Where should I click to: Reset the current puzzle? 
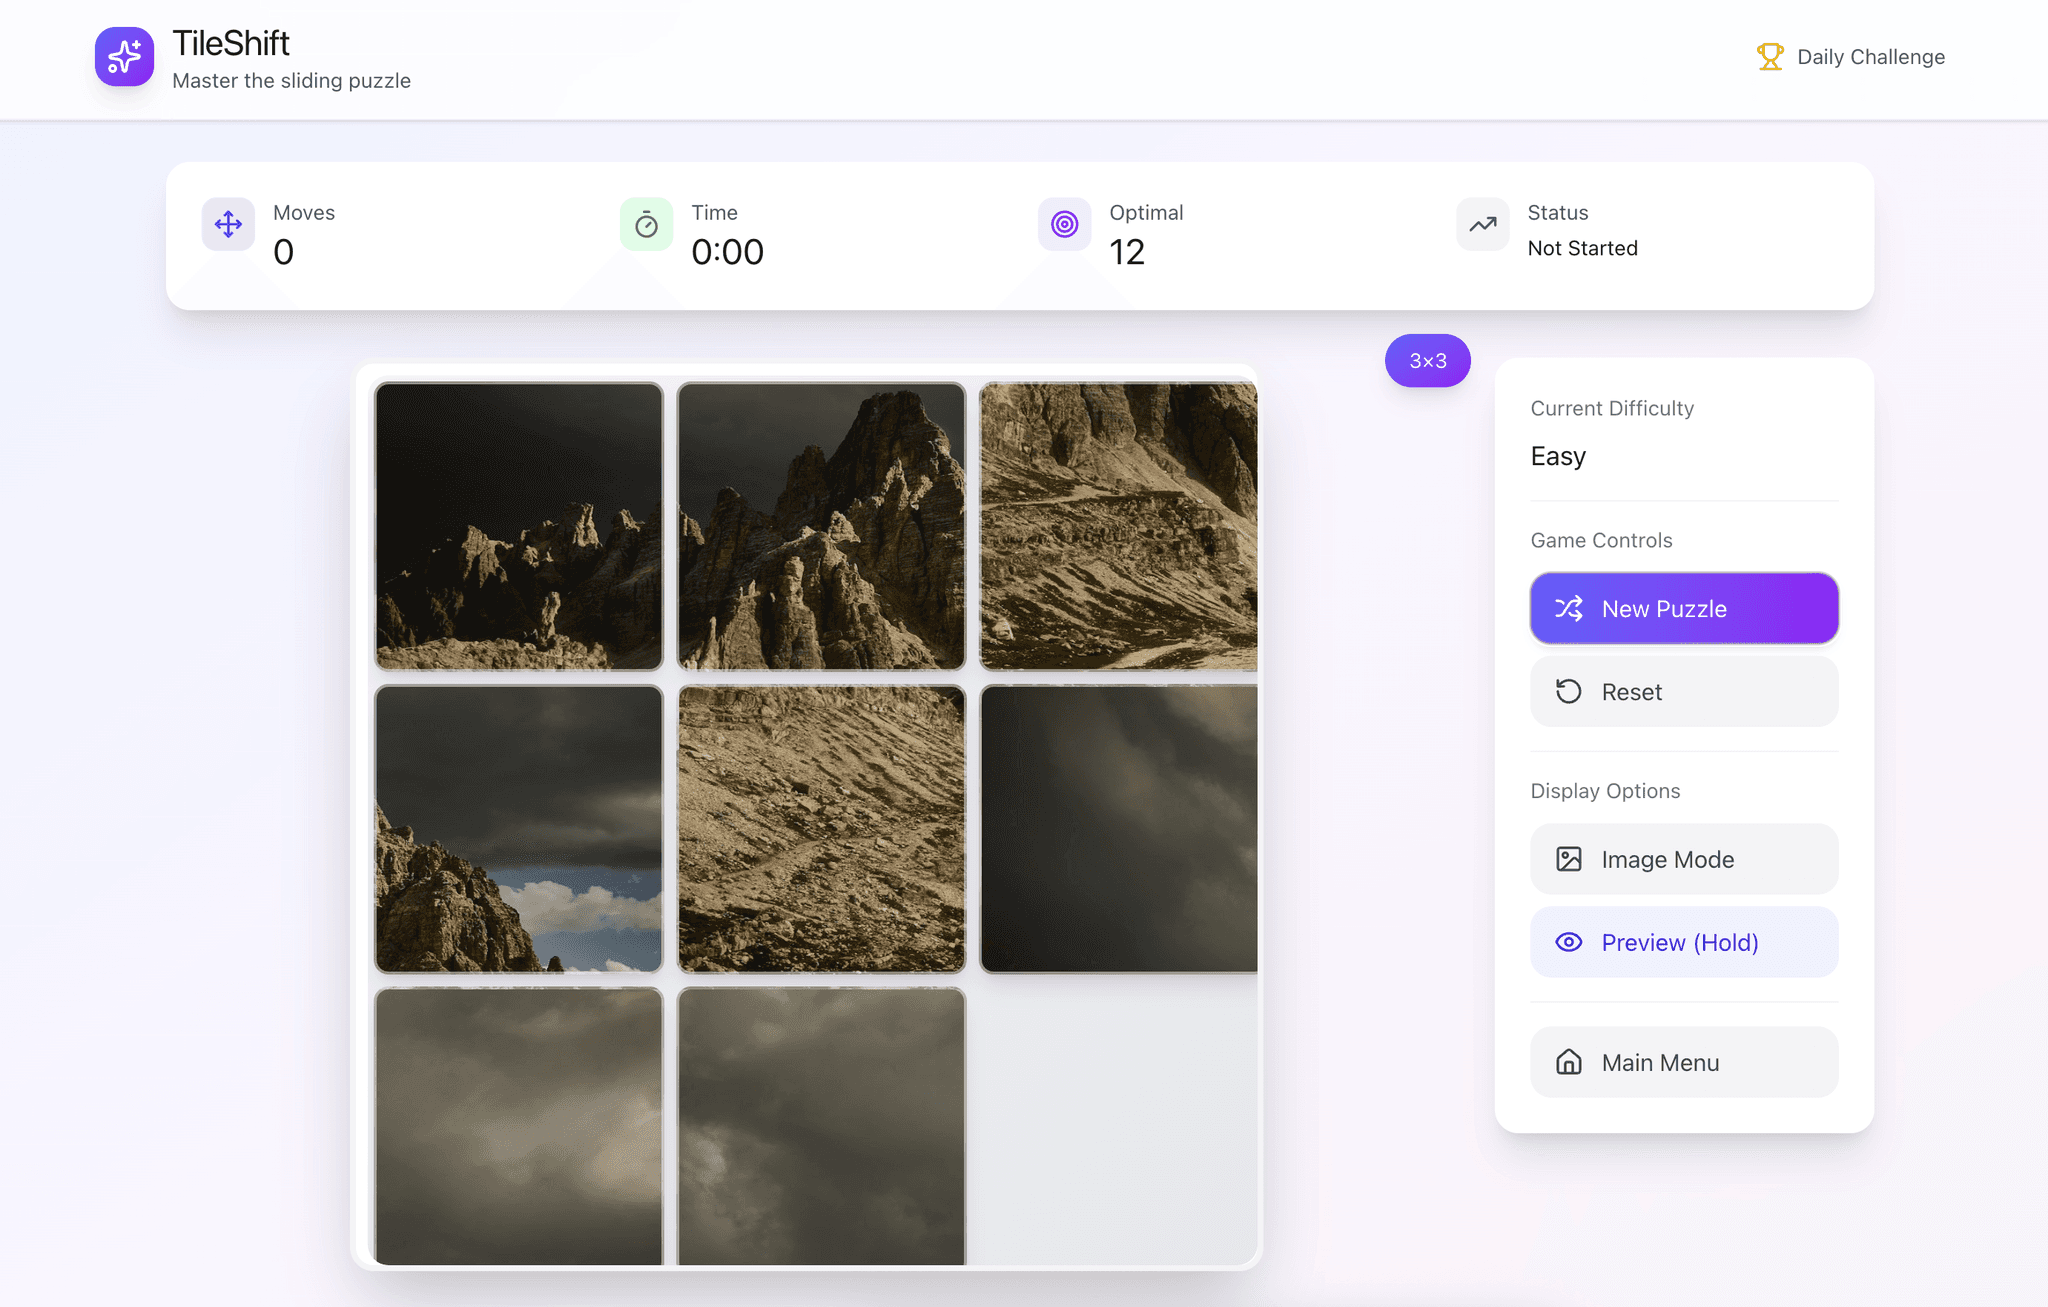click(1683, 692)
